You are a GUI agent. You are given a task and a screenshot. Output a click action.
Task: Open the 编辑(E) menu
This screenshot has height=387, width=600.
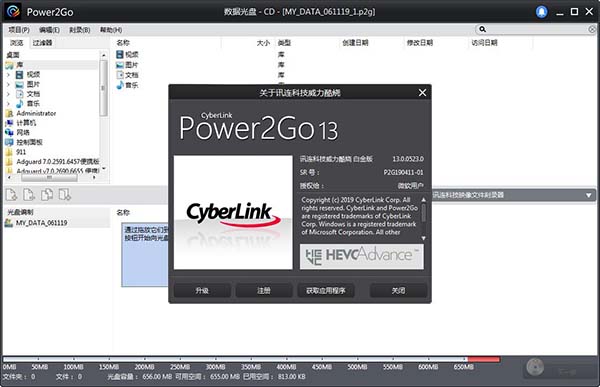click(49, 29)
